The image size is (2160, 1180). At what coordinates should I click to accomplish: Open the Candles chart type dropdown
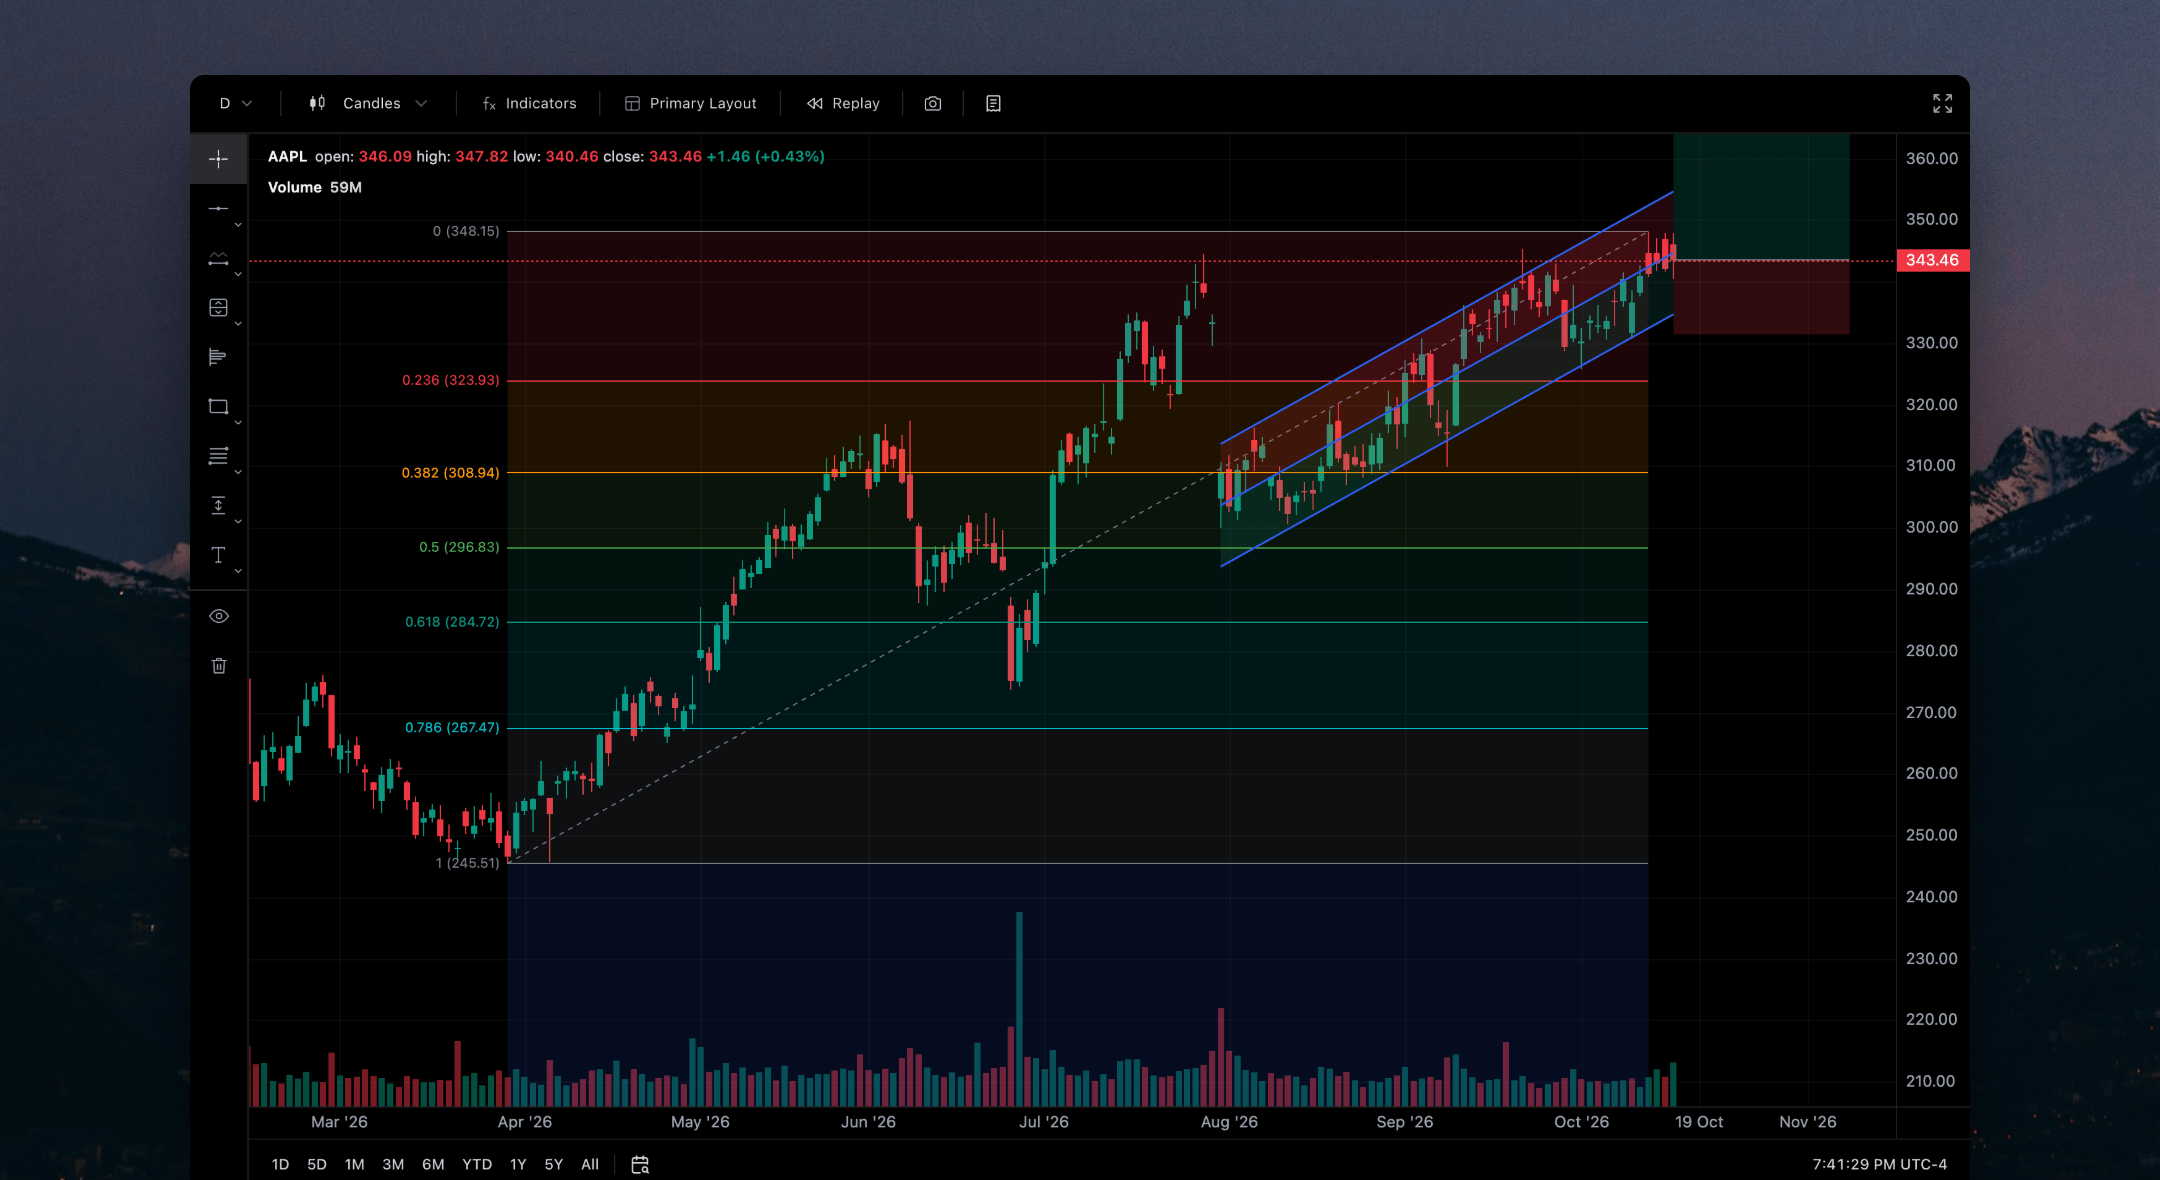point(369,103)
